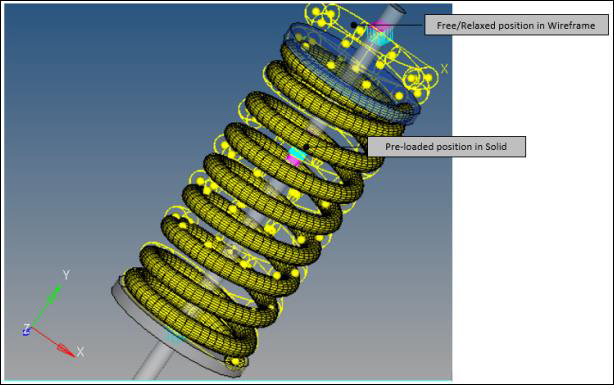Click the blue Z axis marker of triad
This screenshot has width=614, height=385.
pos(26,330)
